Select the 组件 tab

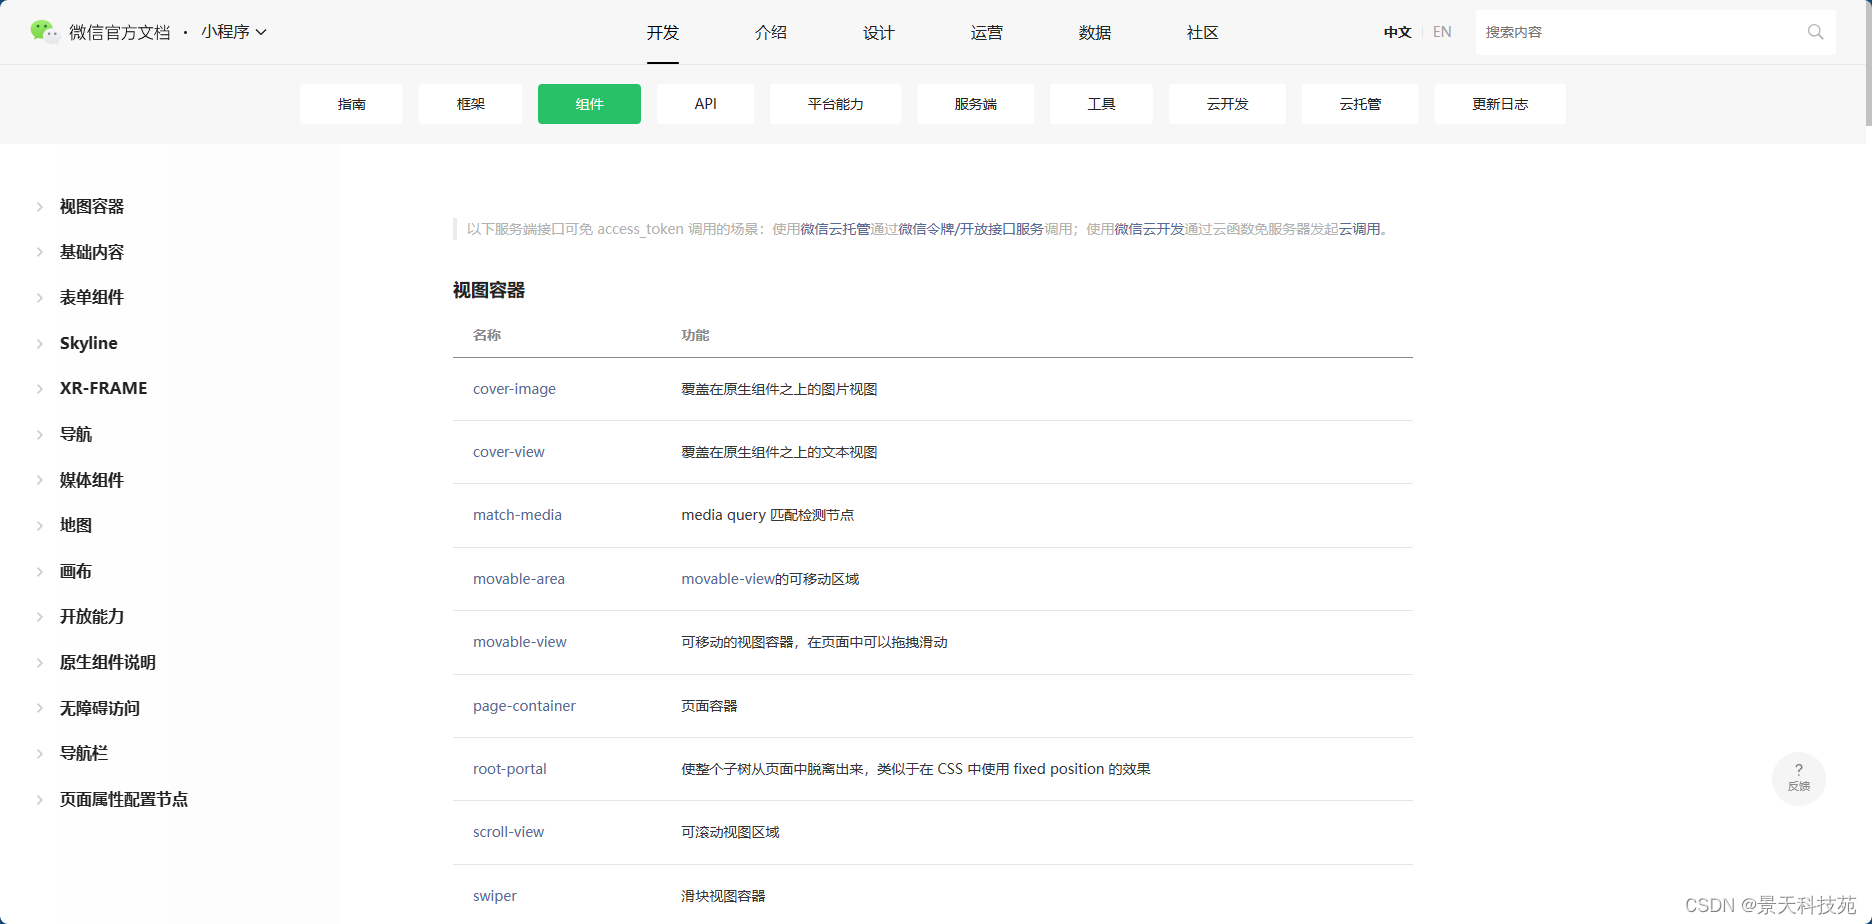[589, 103]
